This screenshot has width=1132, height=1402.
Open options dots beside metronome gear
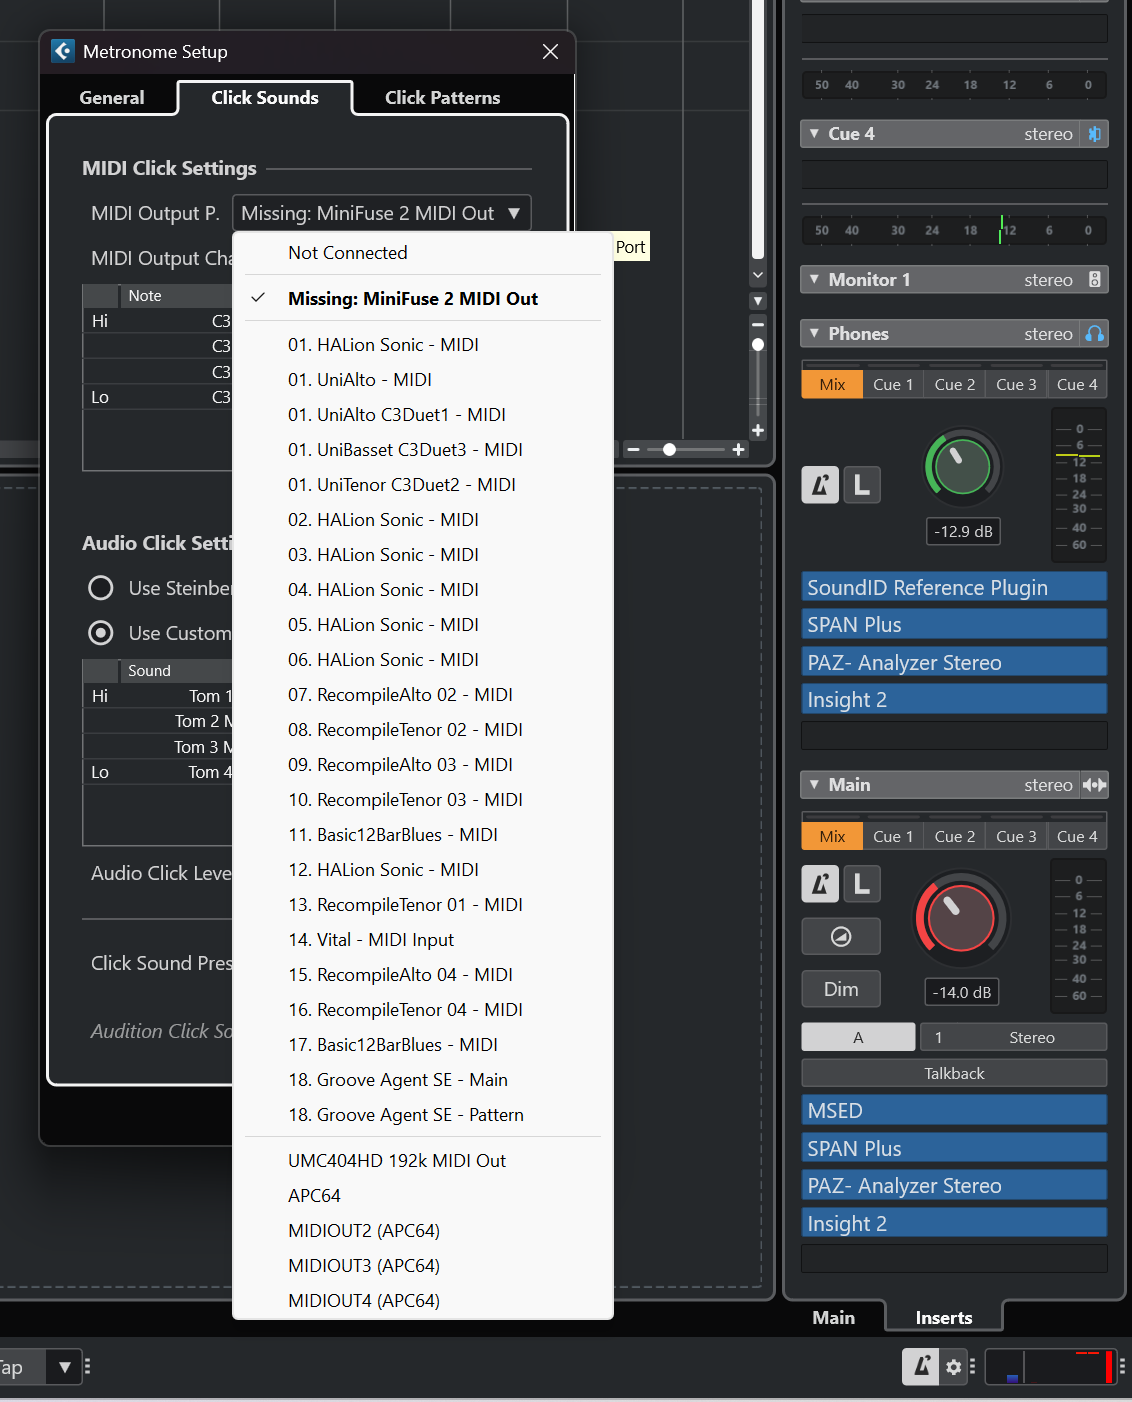coord(973,1366)
